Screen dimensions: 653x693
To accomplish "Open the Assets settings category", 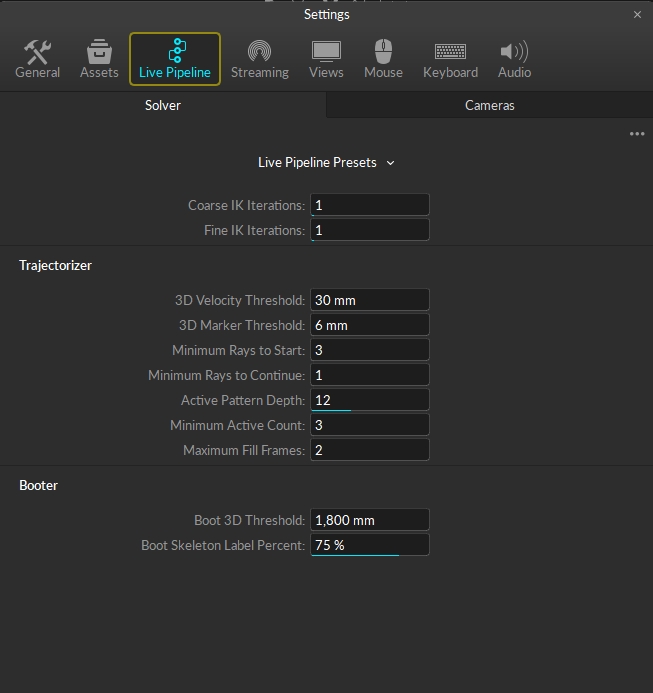I will pos(99,59).
